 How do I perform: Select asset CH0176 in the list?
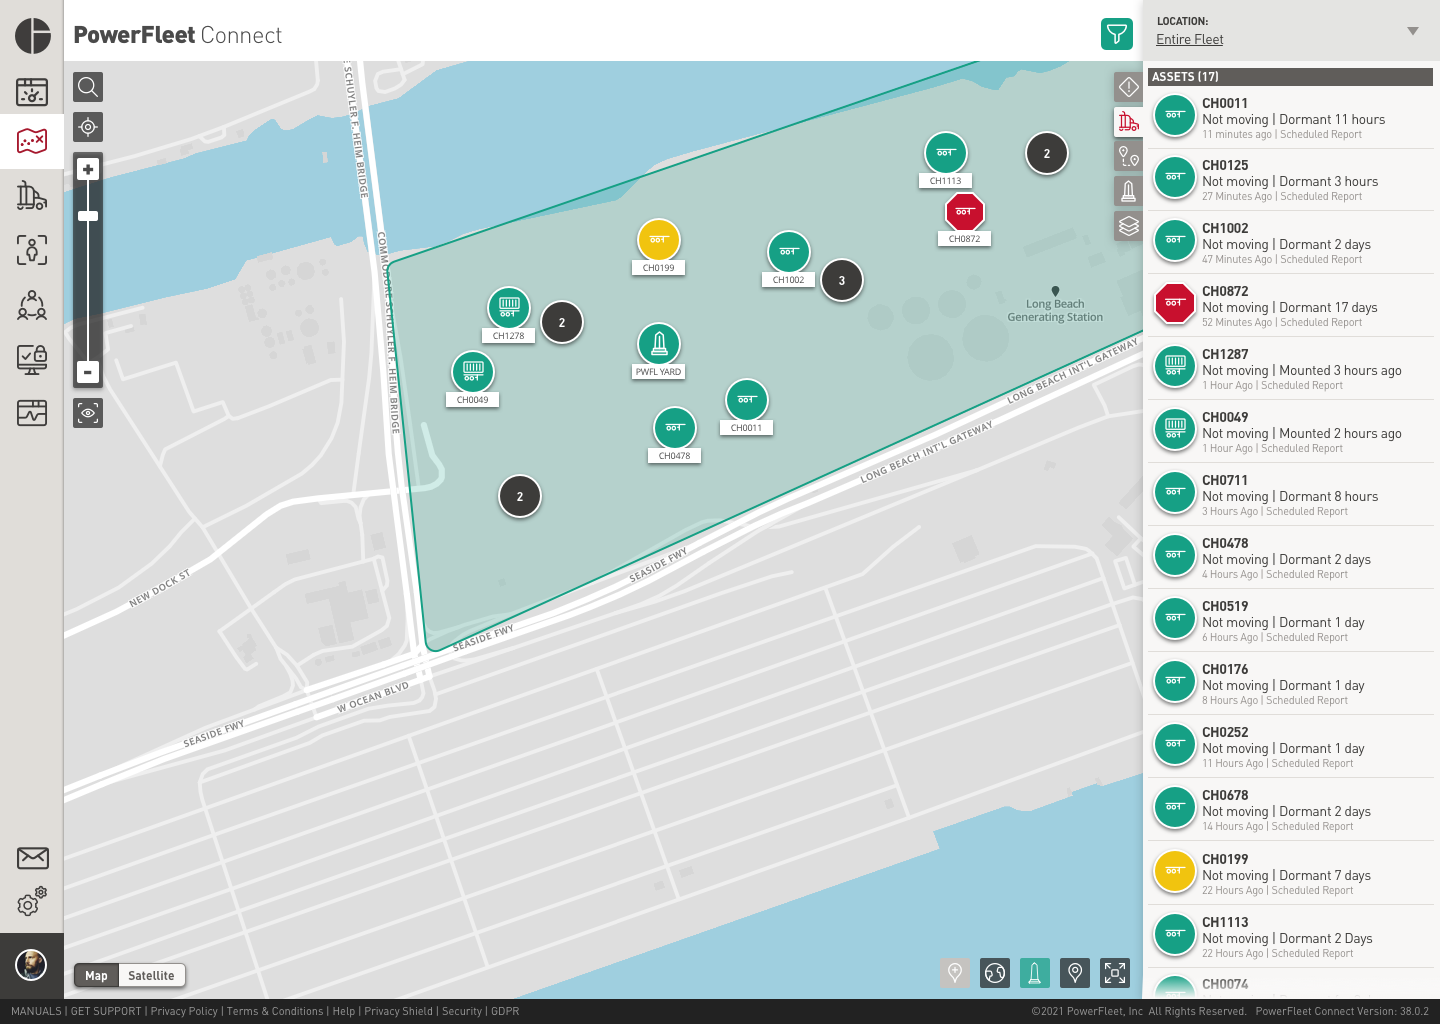coord(1291,684)
